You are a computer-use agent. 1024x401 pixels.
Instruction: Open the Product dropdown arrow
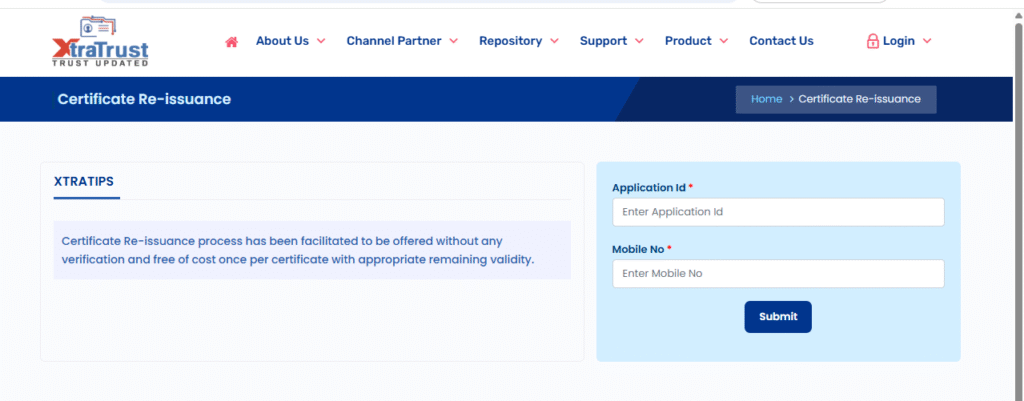tap(723, 41)
